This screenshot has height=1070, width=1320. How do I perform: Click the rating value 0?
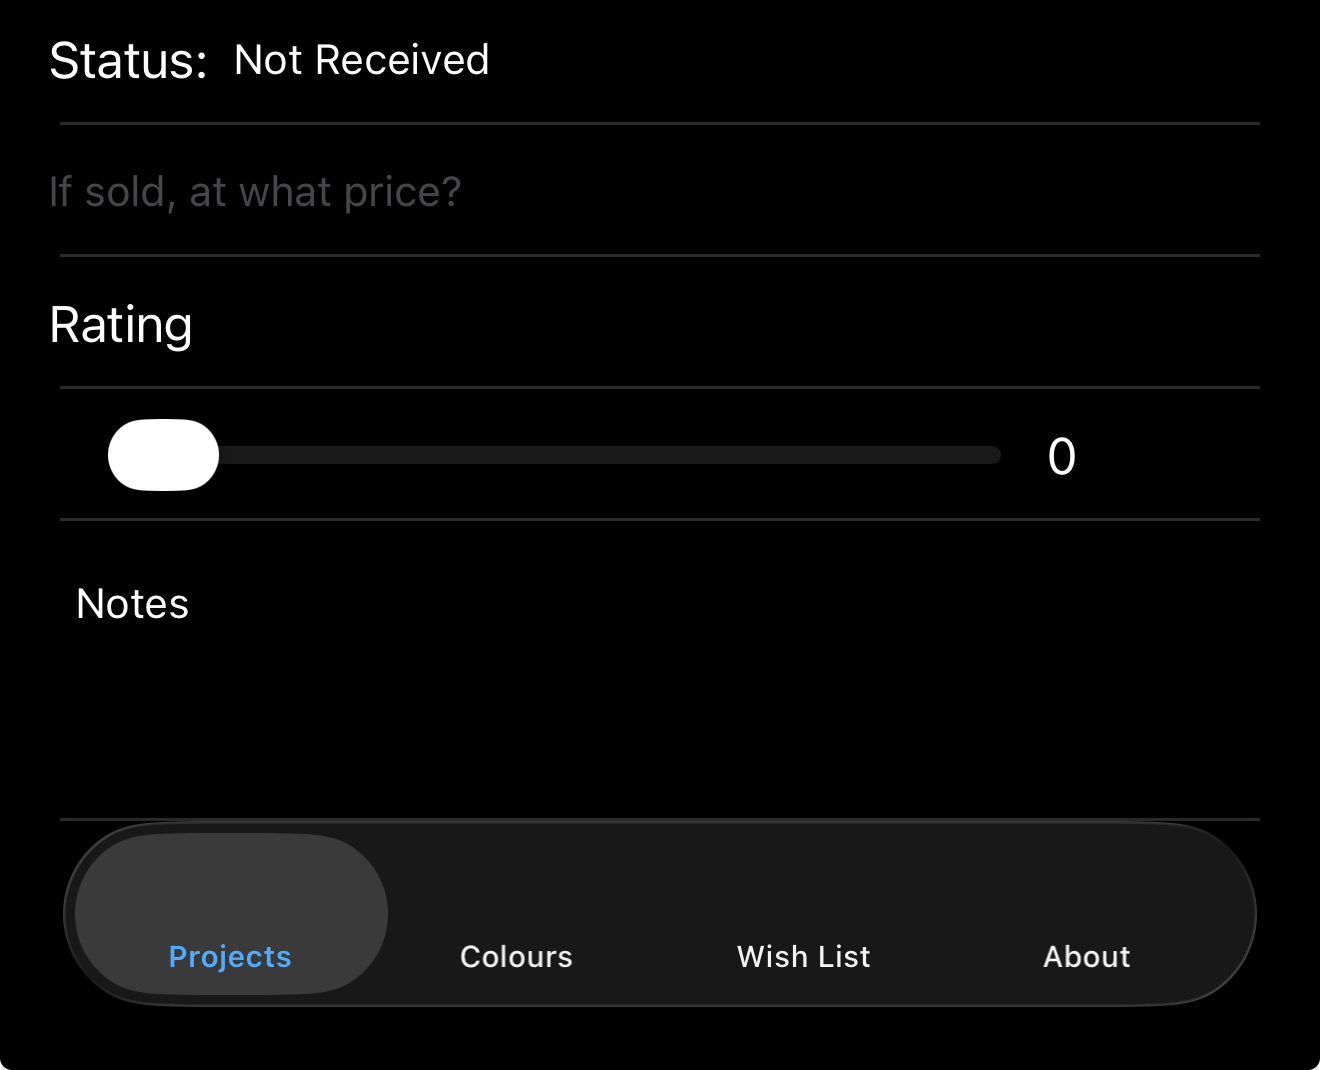click(x=1061, y=456)
